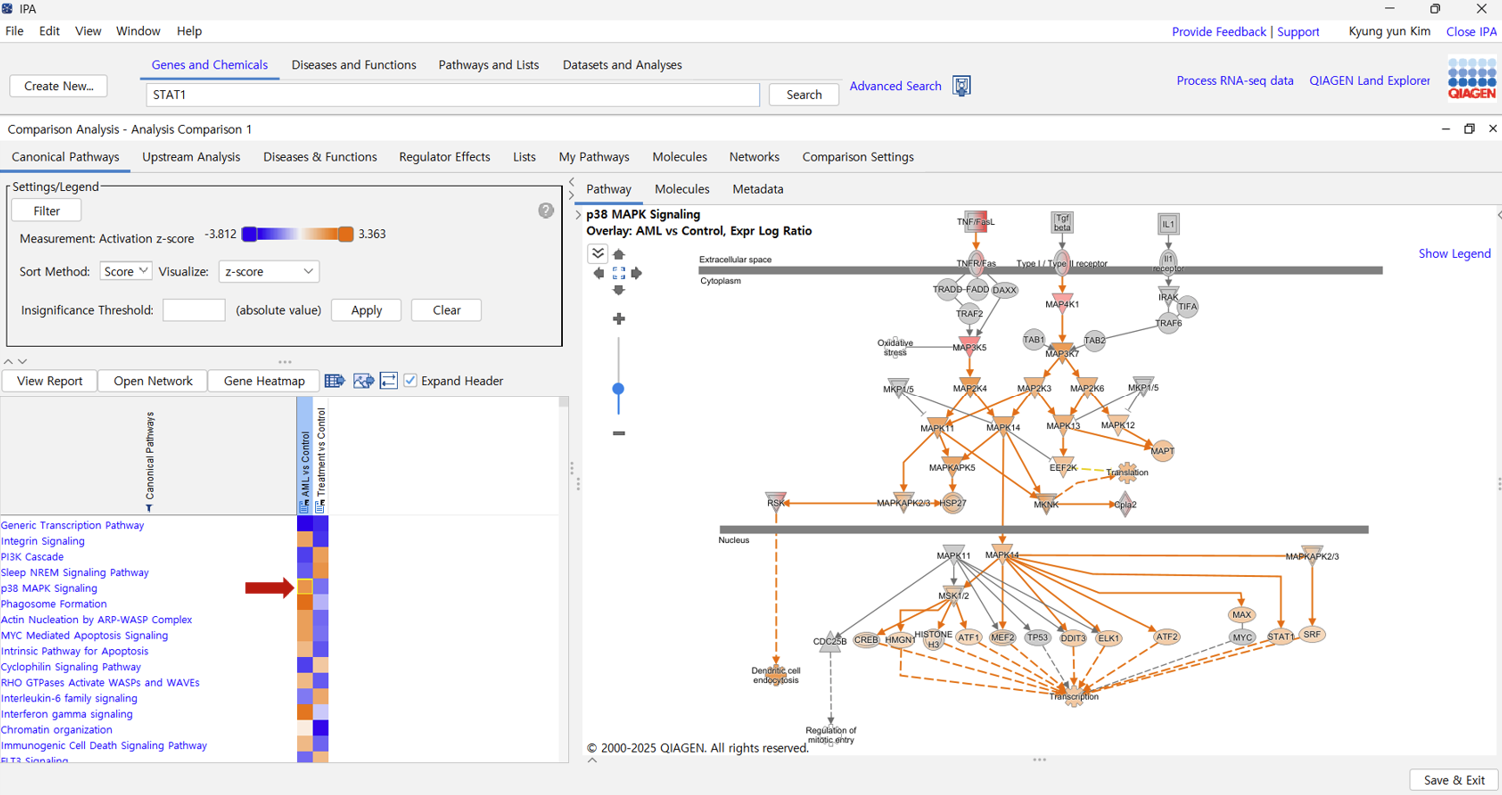Click the Show Legend link
The image size is (1502, 795).
coord(1454,254)
